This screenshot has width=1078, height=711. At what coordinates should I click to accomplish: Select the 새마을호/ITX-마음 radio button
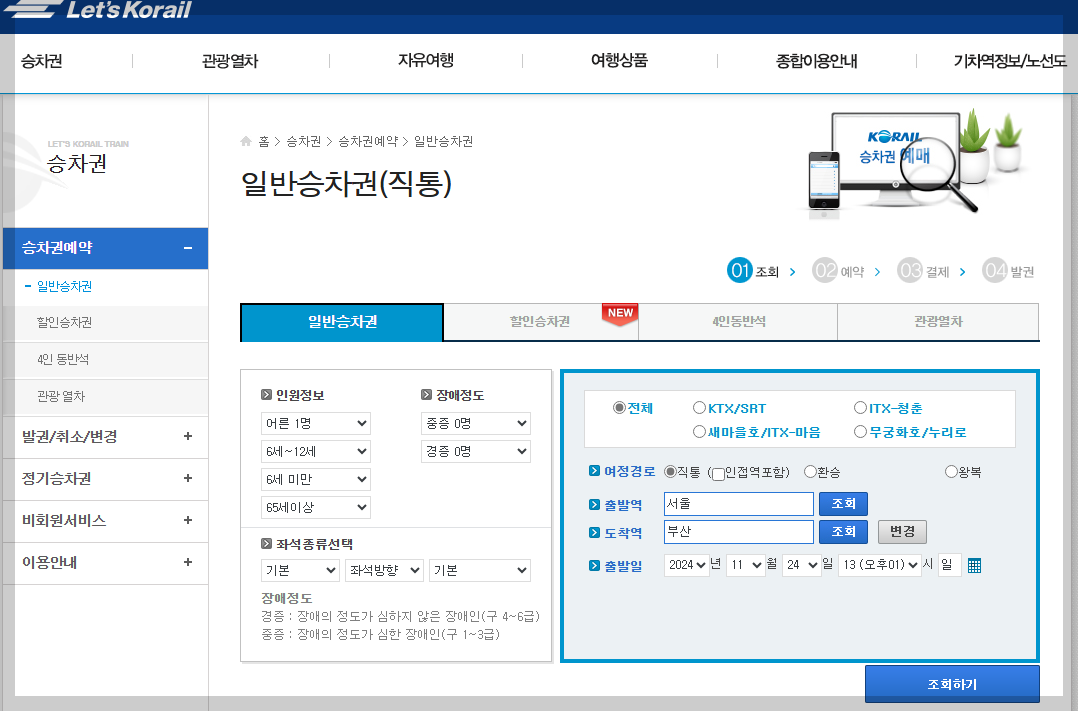tap(699, 432)
